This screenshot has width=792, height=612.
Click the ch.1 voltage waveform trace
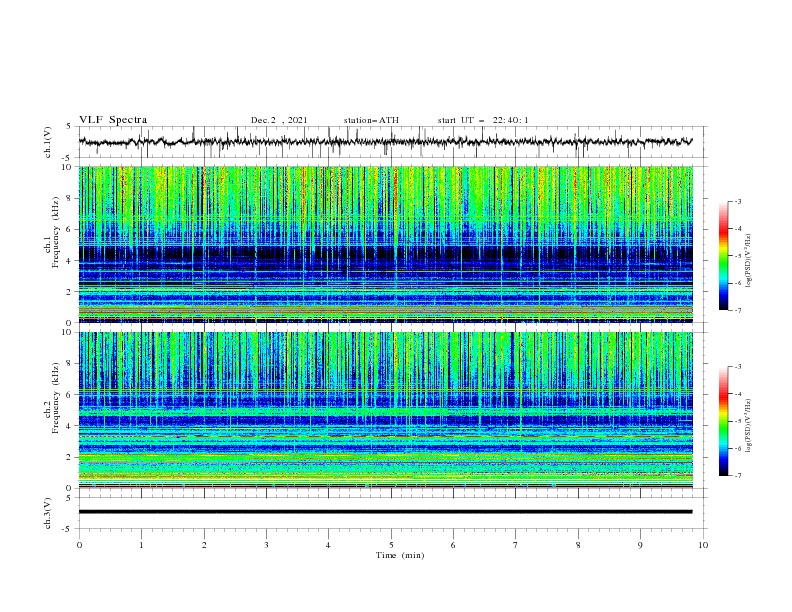pos(385,142)
